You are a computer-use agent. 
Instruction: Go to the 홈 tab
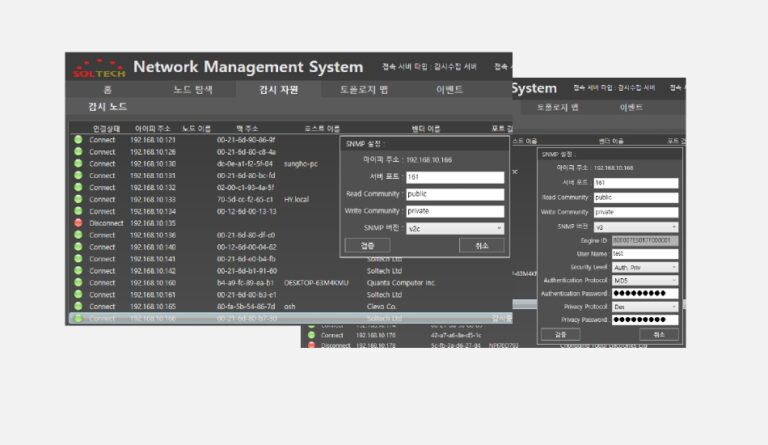107,90
